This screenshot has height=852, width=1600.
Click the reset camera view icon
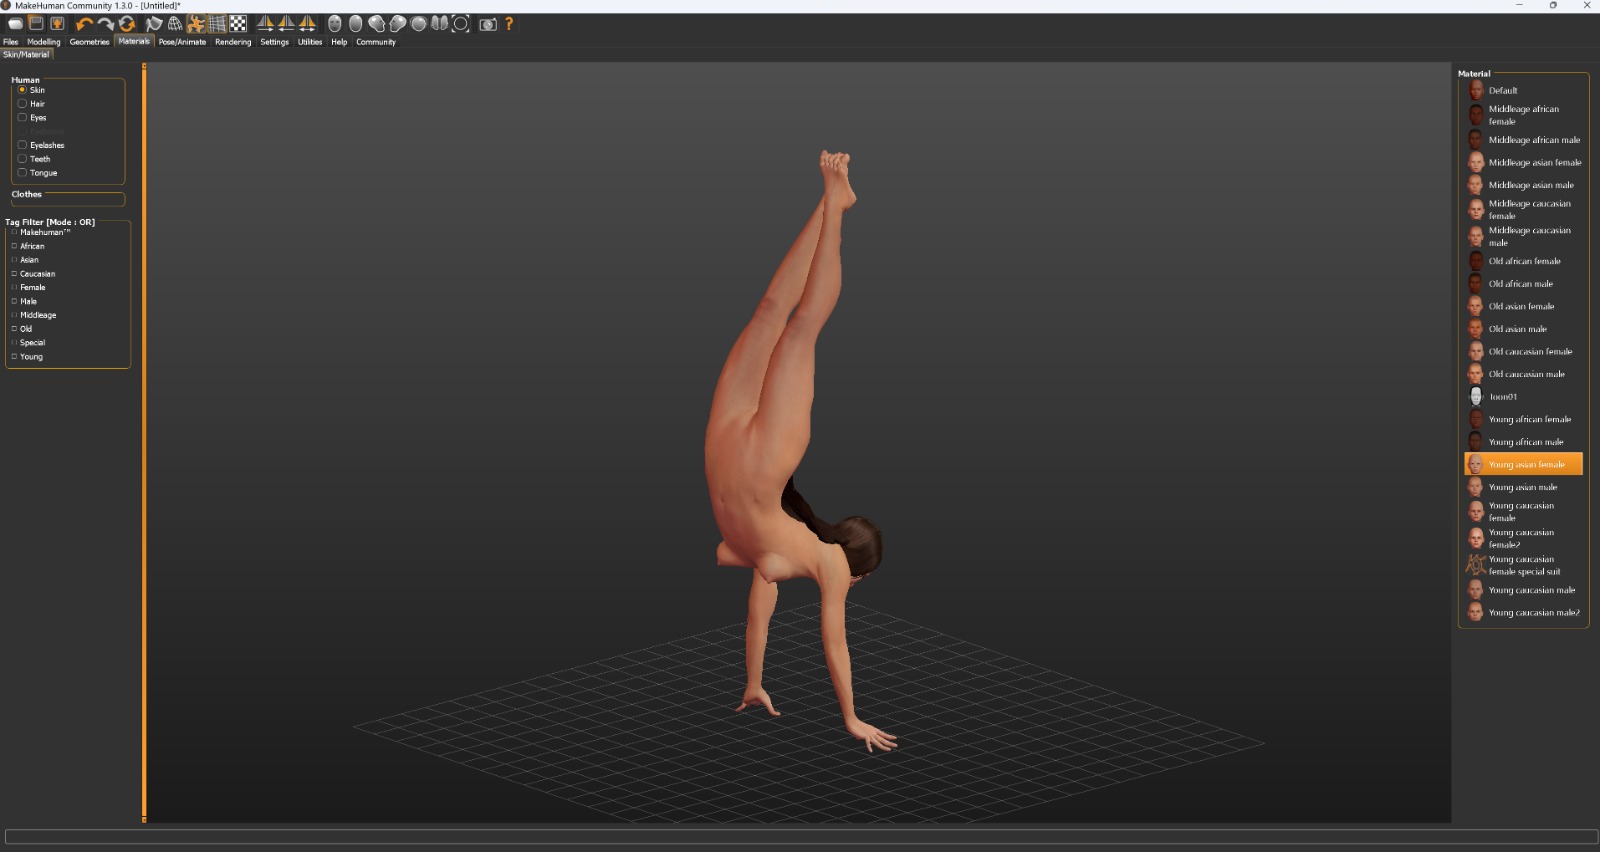coord(460,24)
